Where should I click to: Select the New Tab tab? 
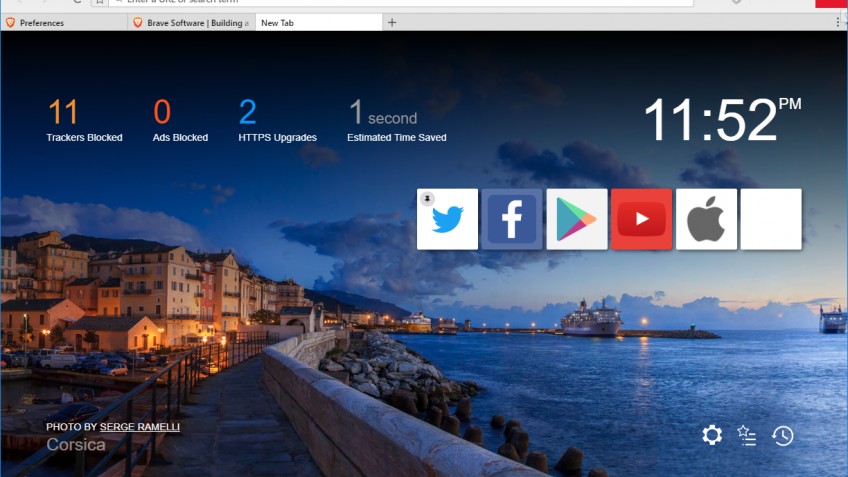point(319,23)
